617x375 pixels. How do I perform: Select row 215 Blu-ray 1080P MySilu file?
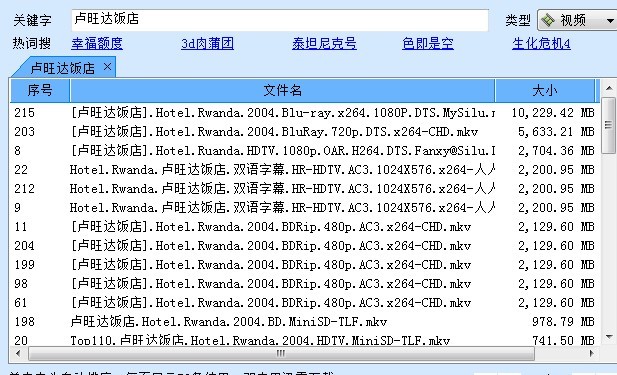[x=305, y=113]
